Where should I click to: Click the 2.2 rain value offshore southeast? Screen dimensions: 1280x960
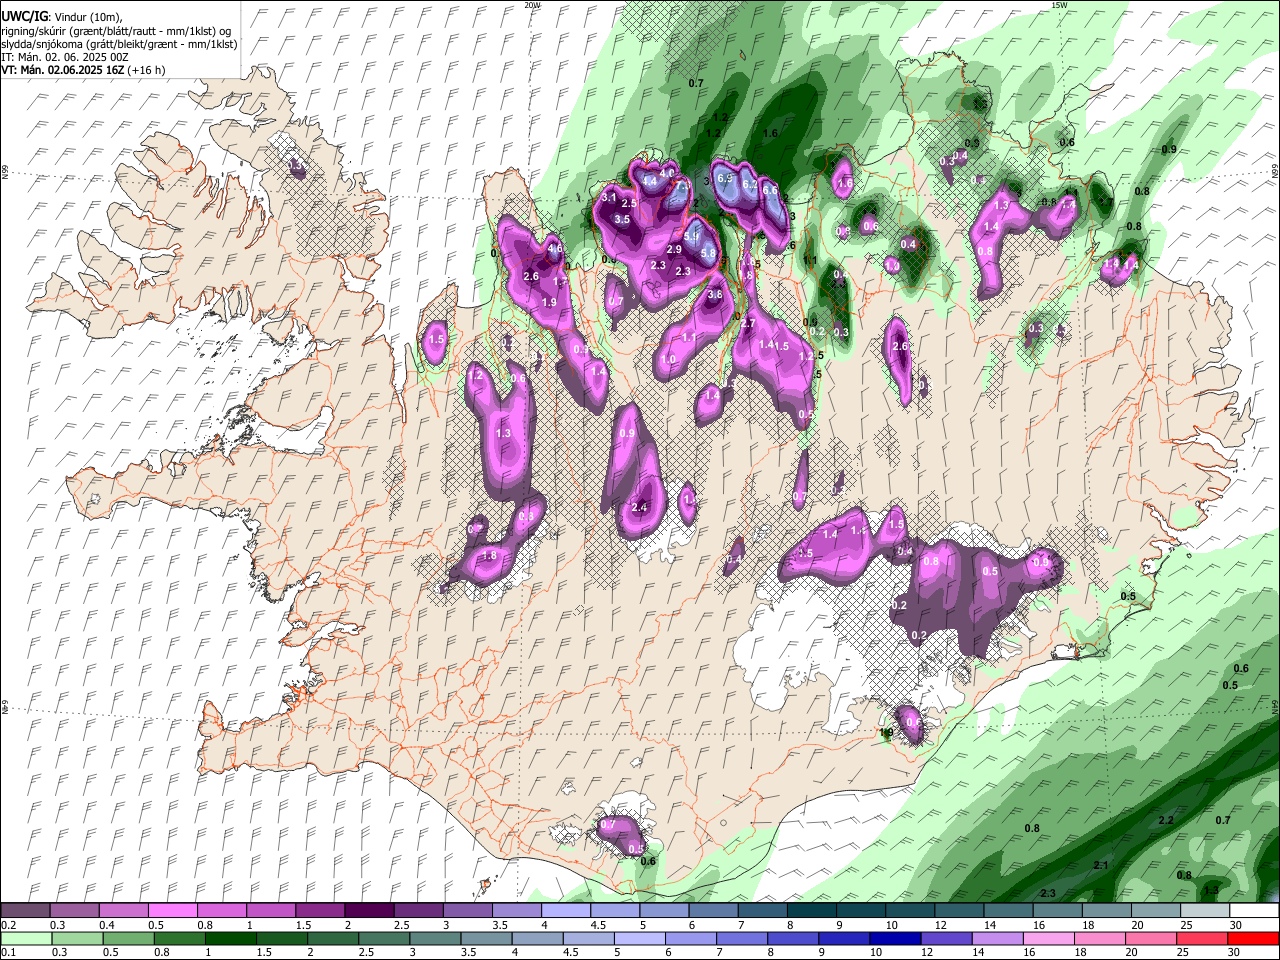click(x=1166, y=820)
